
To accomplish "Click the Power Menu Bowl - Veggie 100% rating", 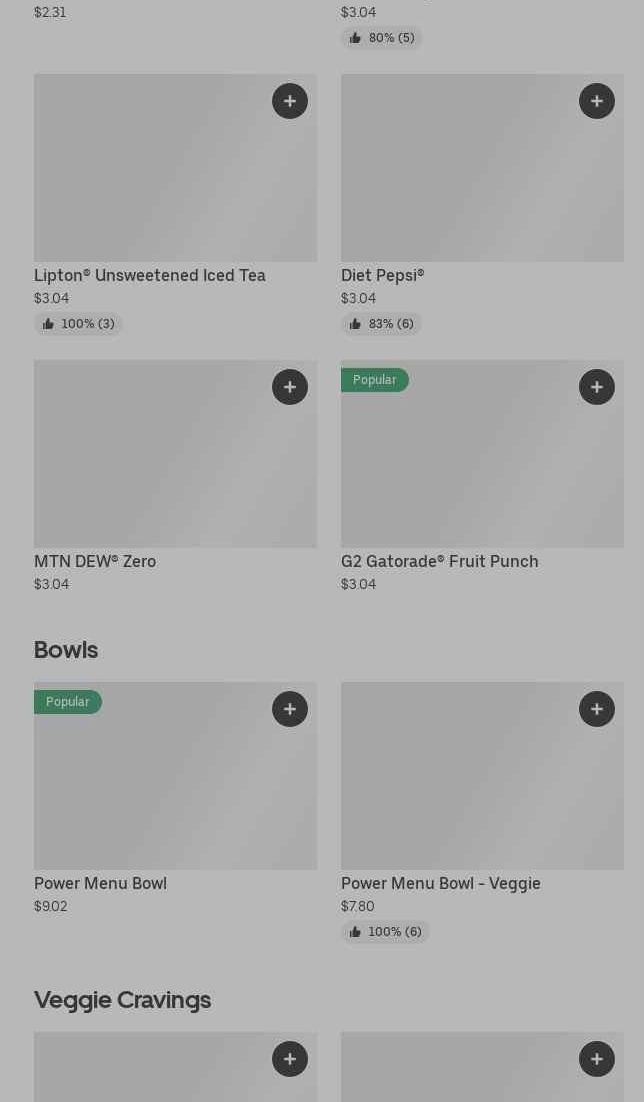I will (385, 932).
